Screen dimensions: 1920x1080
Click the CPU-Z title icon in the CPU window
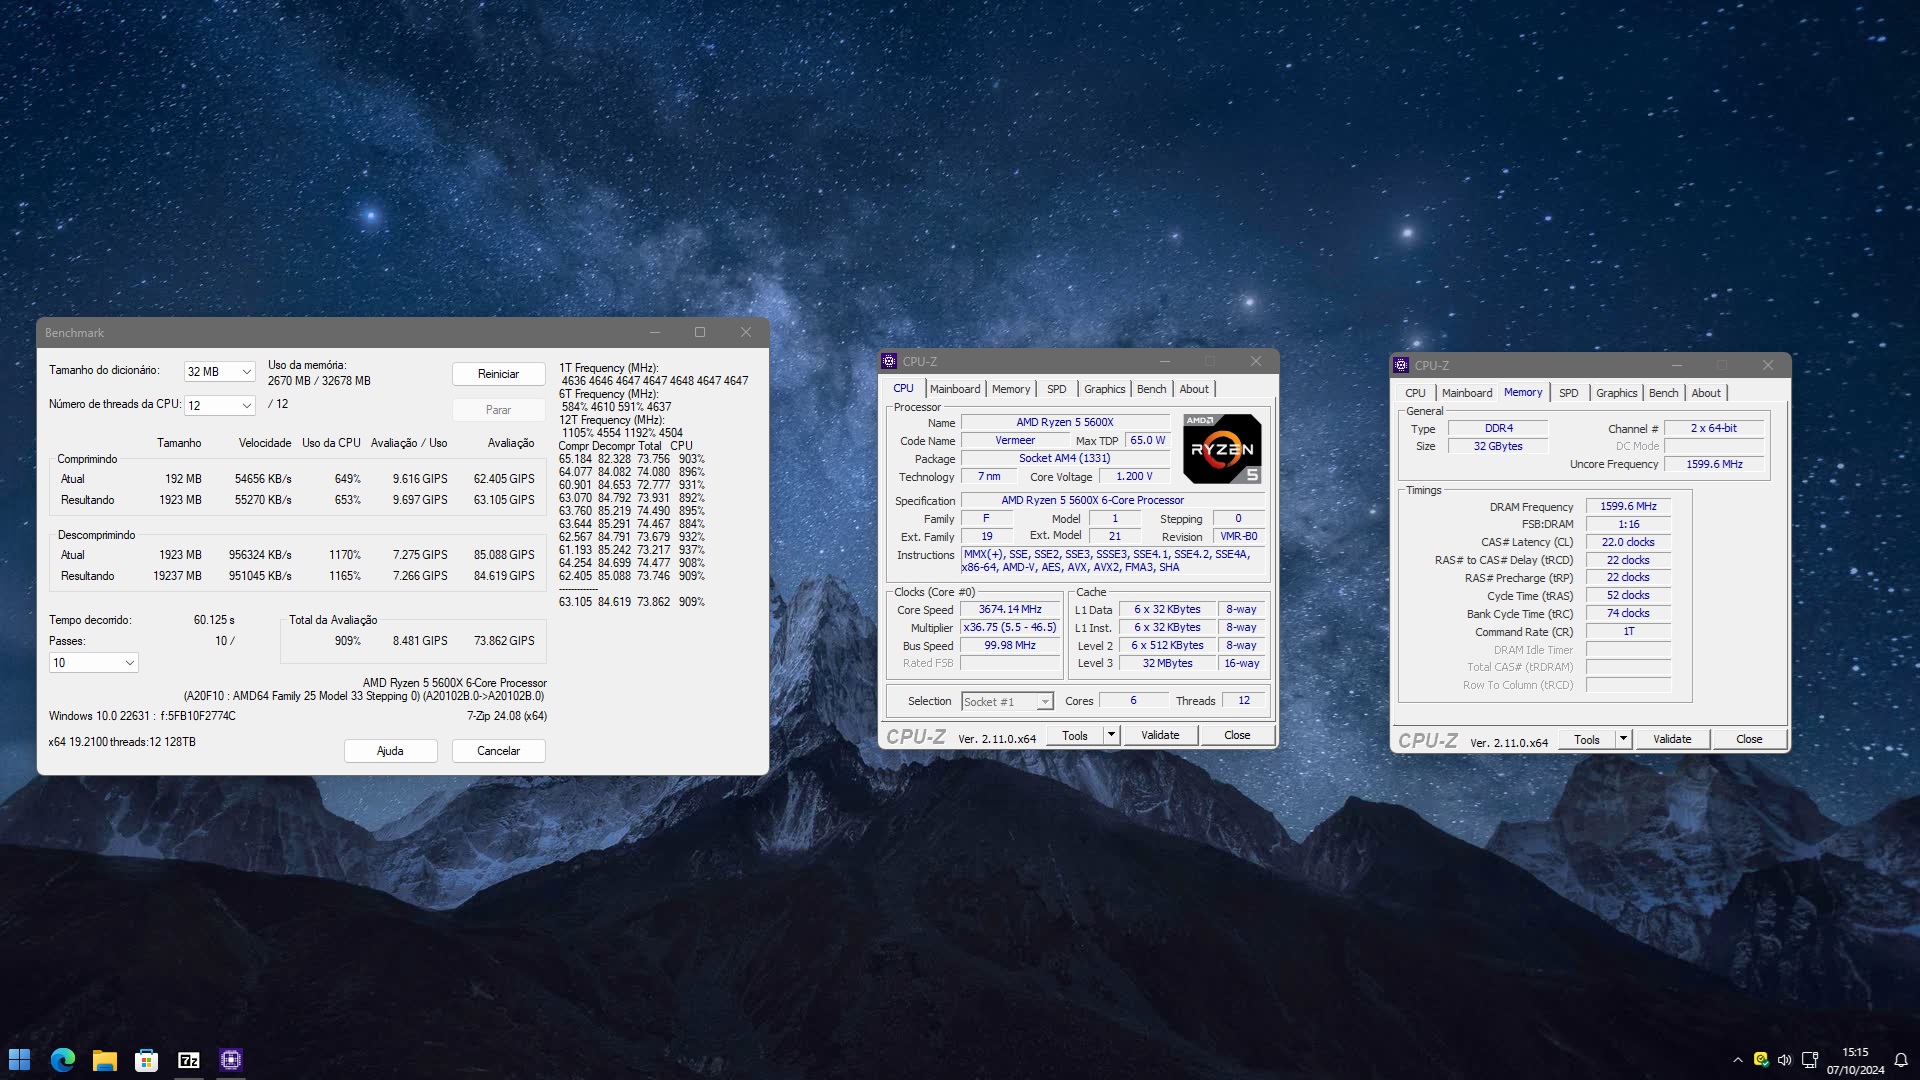point(889,361)
